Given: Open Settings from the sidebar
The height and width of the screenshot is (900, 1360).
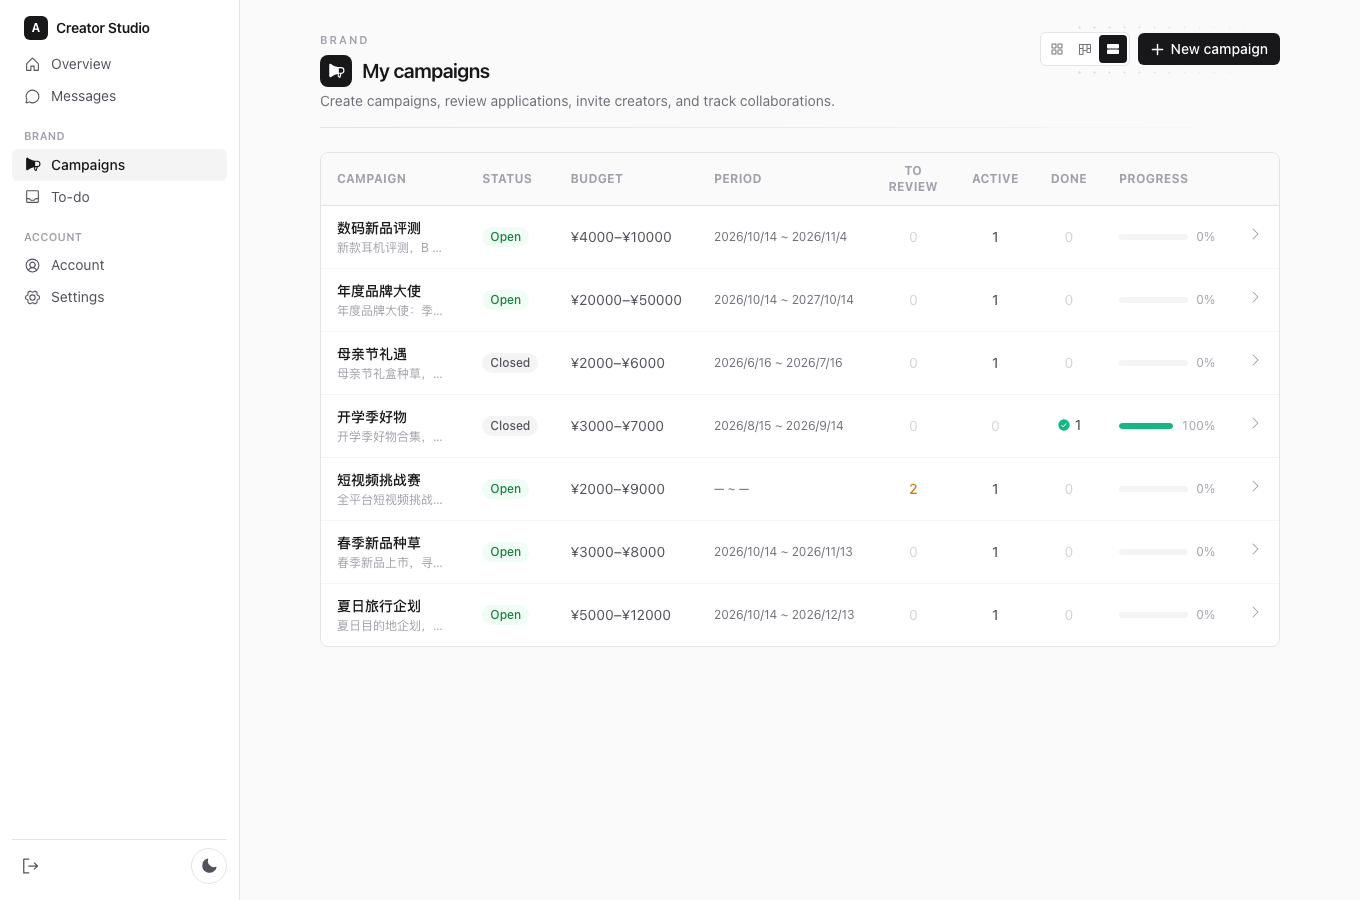Looking at the screenshot, I should coord(119,297).
